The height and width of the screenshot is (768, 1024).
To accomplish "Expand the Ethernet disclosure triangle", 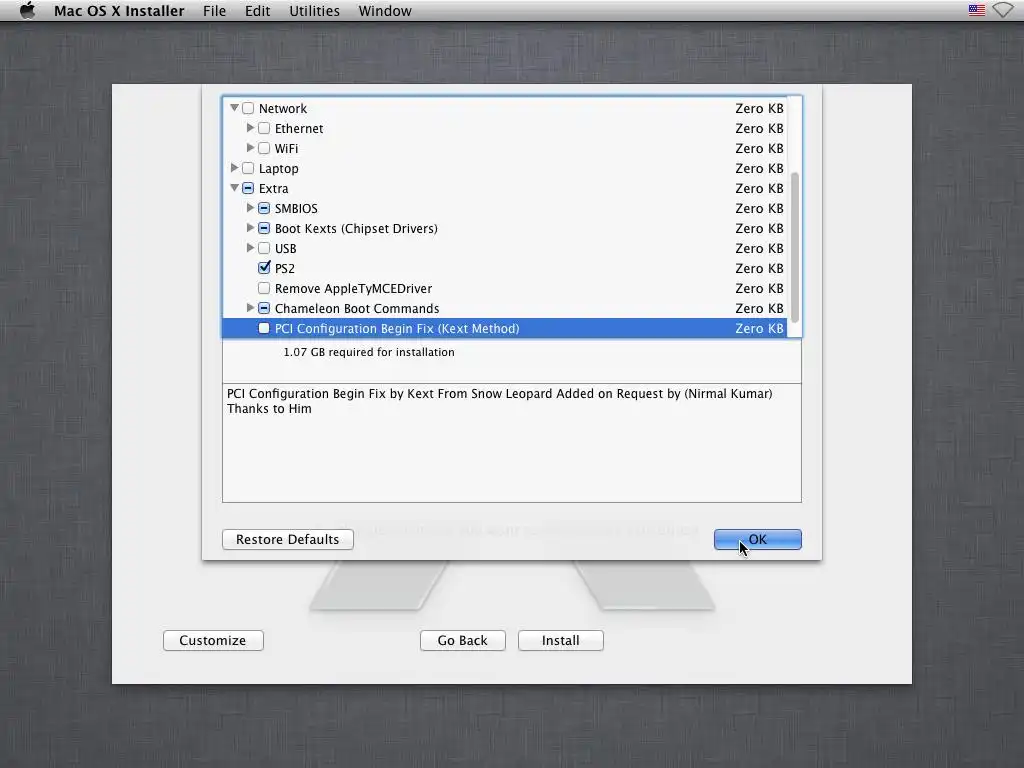I will 250,128.
